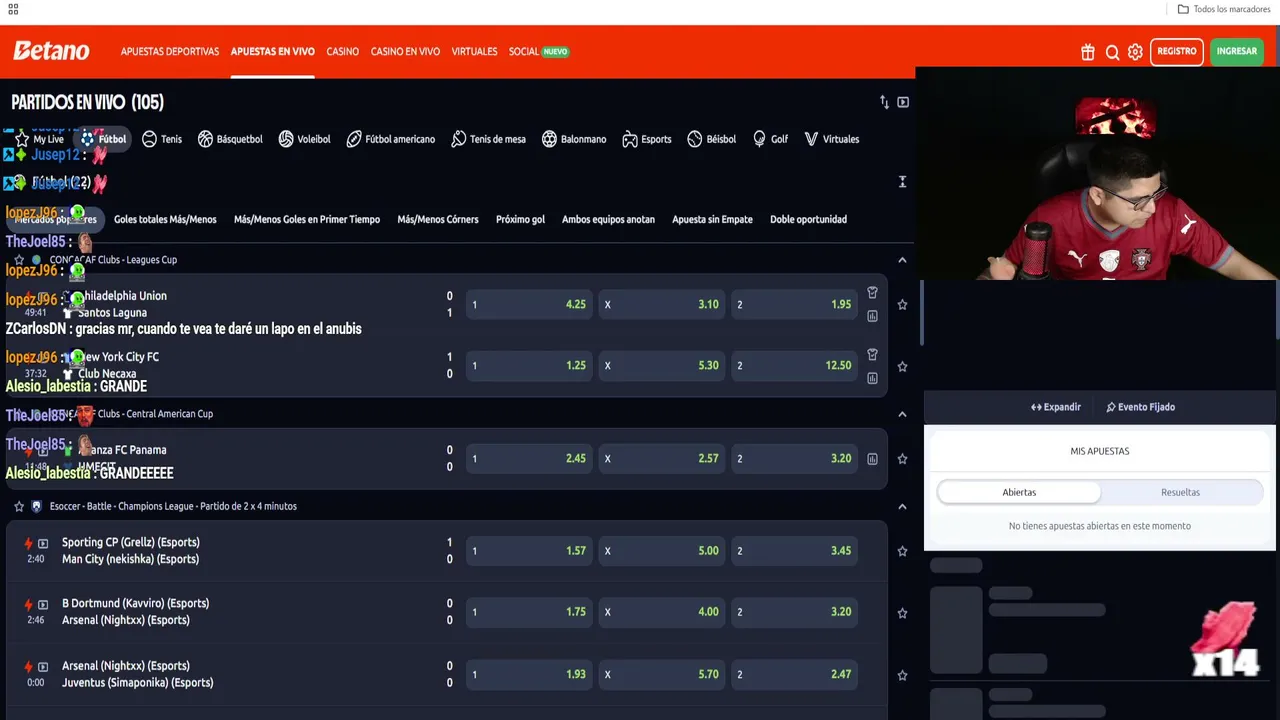Open the video panel icon beside Partidos en Vivo
Viewport: 1280px width, 720px height.
click(903, 102)
